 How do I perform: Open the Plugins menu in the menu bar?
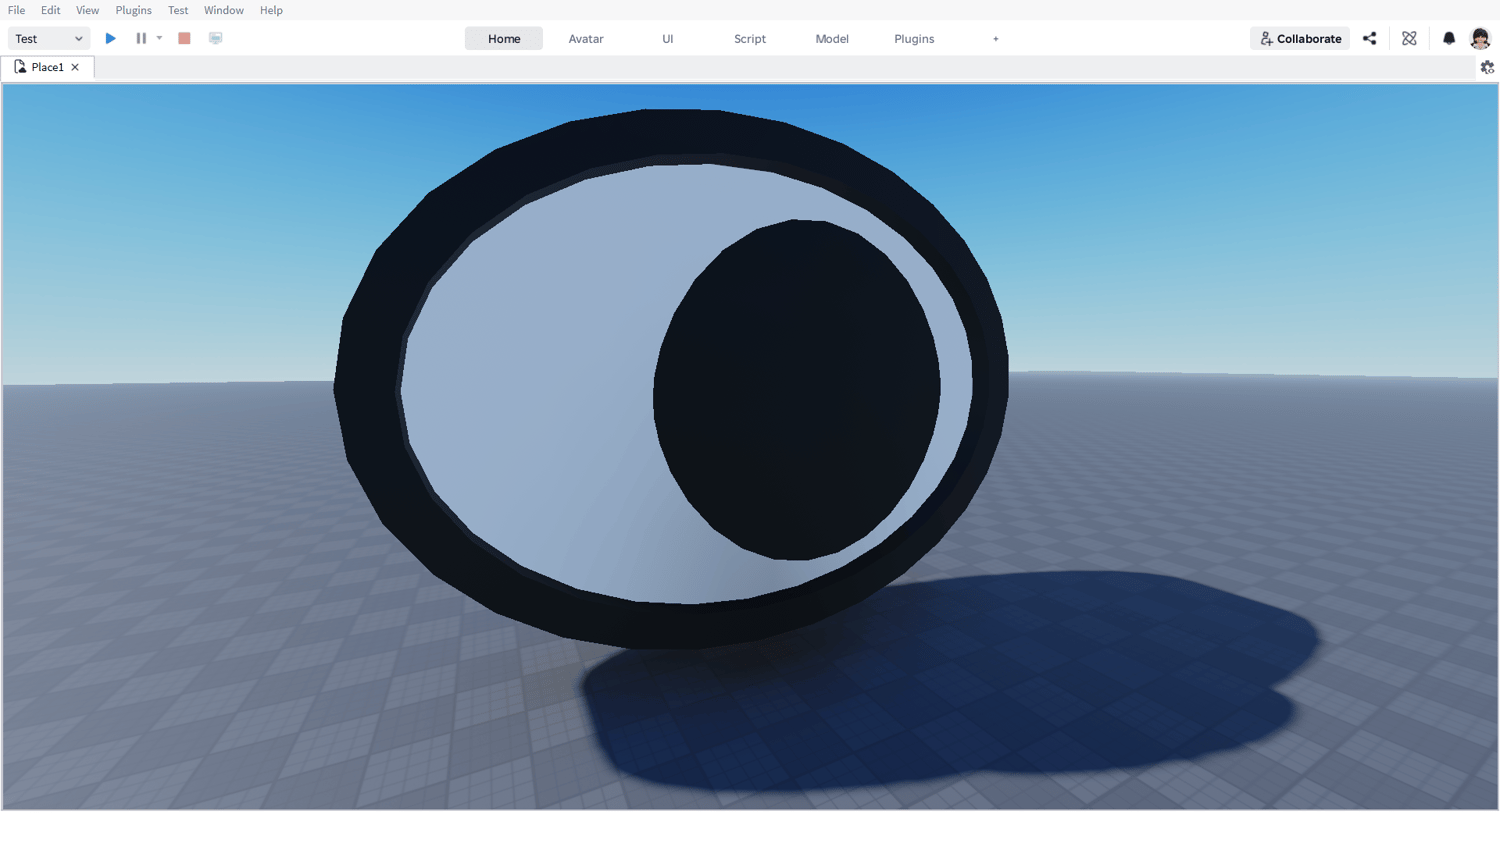(x=134, y=10)
